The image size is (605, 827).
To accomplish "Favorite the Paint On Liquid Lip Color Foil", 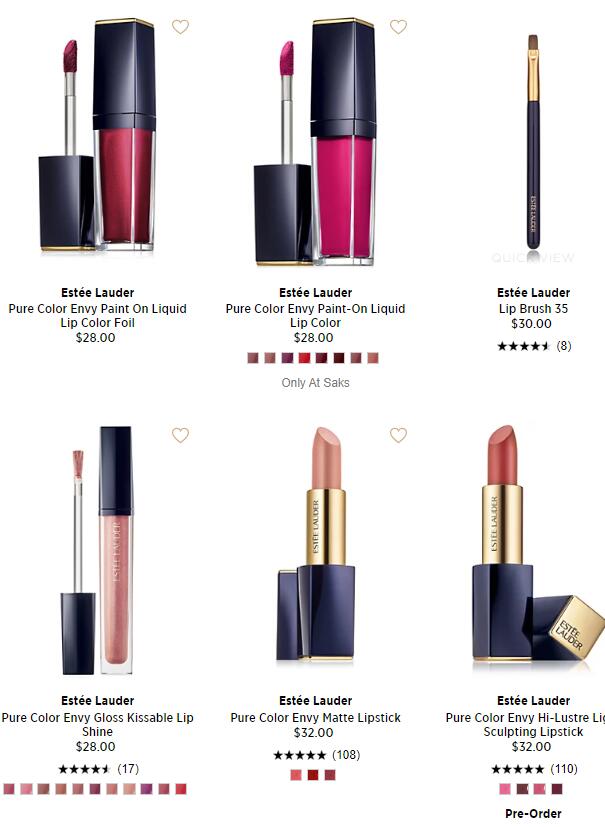I will 180,26.
